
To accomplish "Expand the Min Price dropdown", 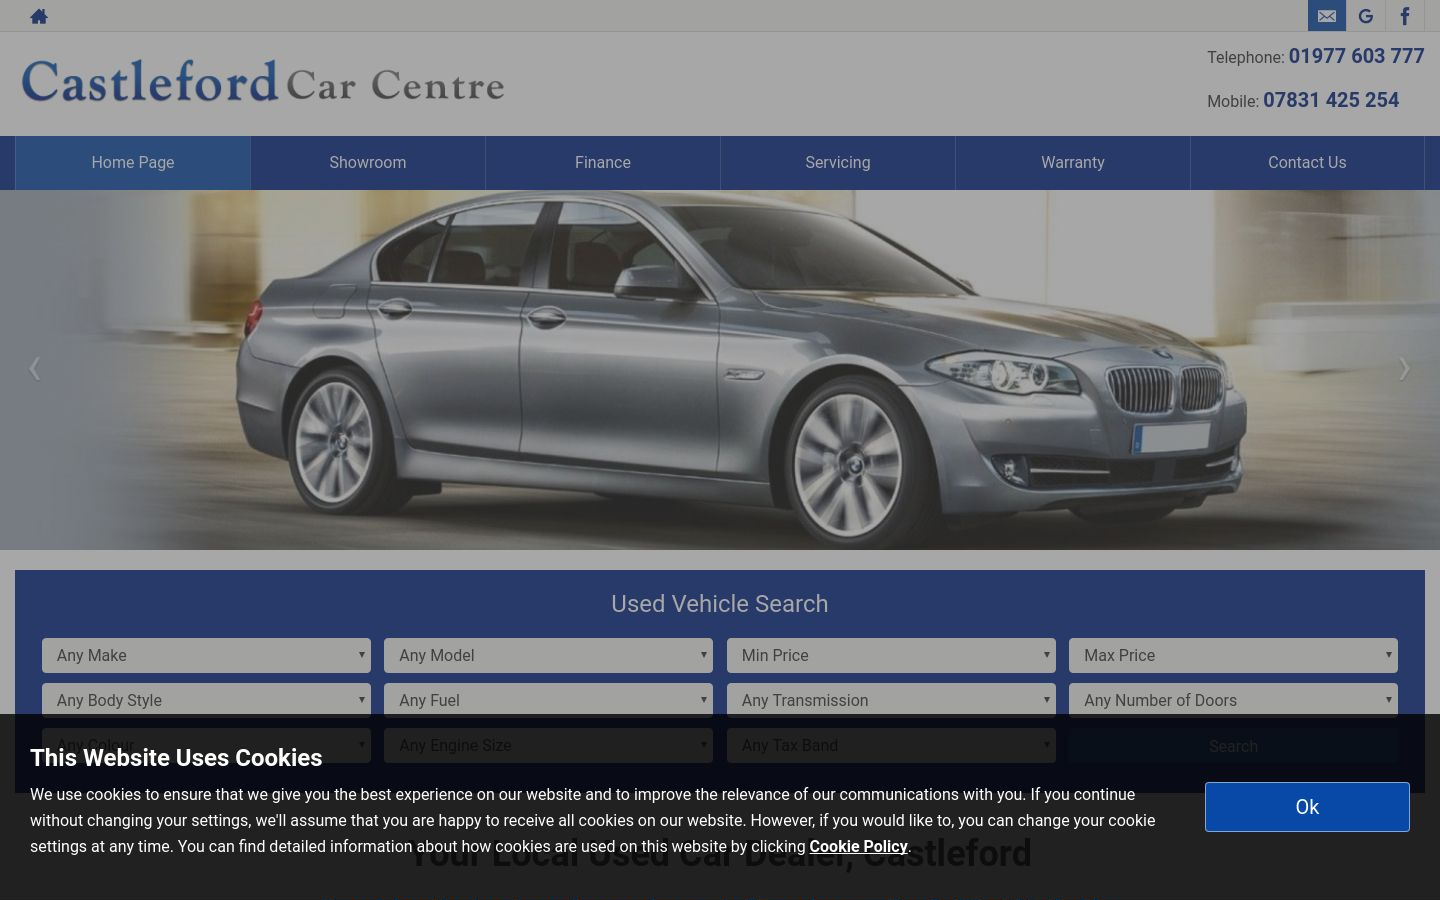I will 891,655.
